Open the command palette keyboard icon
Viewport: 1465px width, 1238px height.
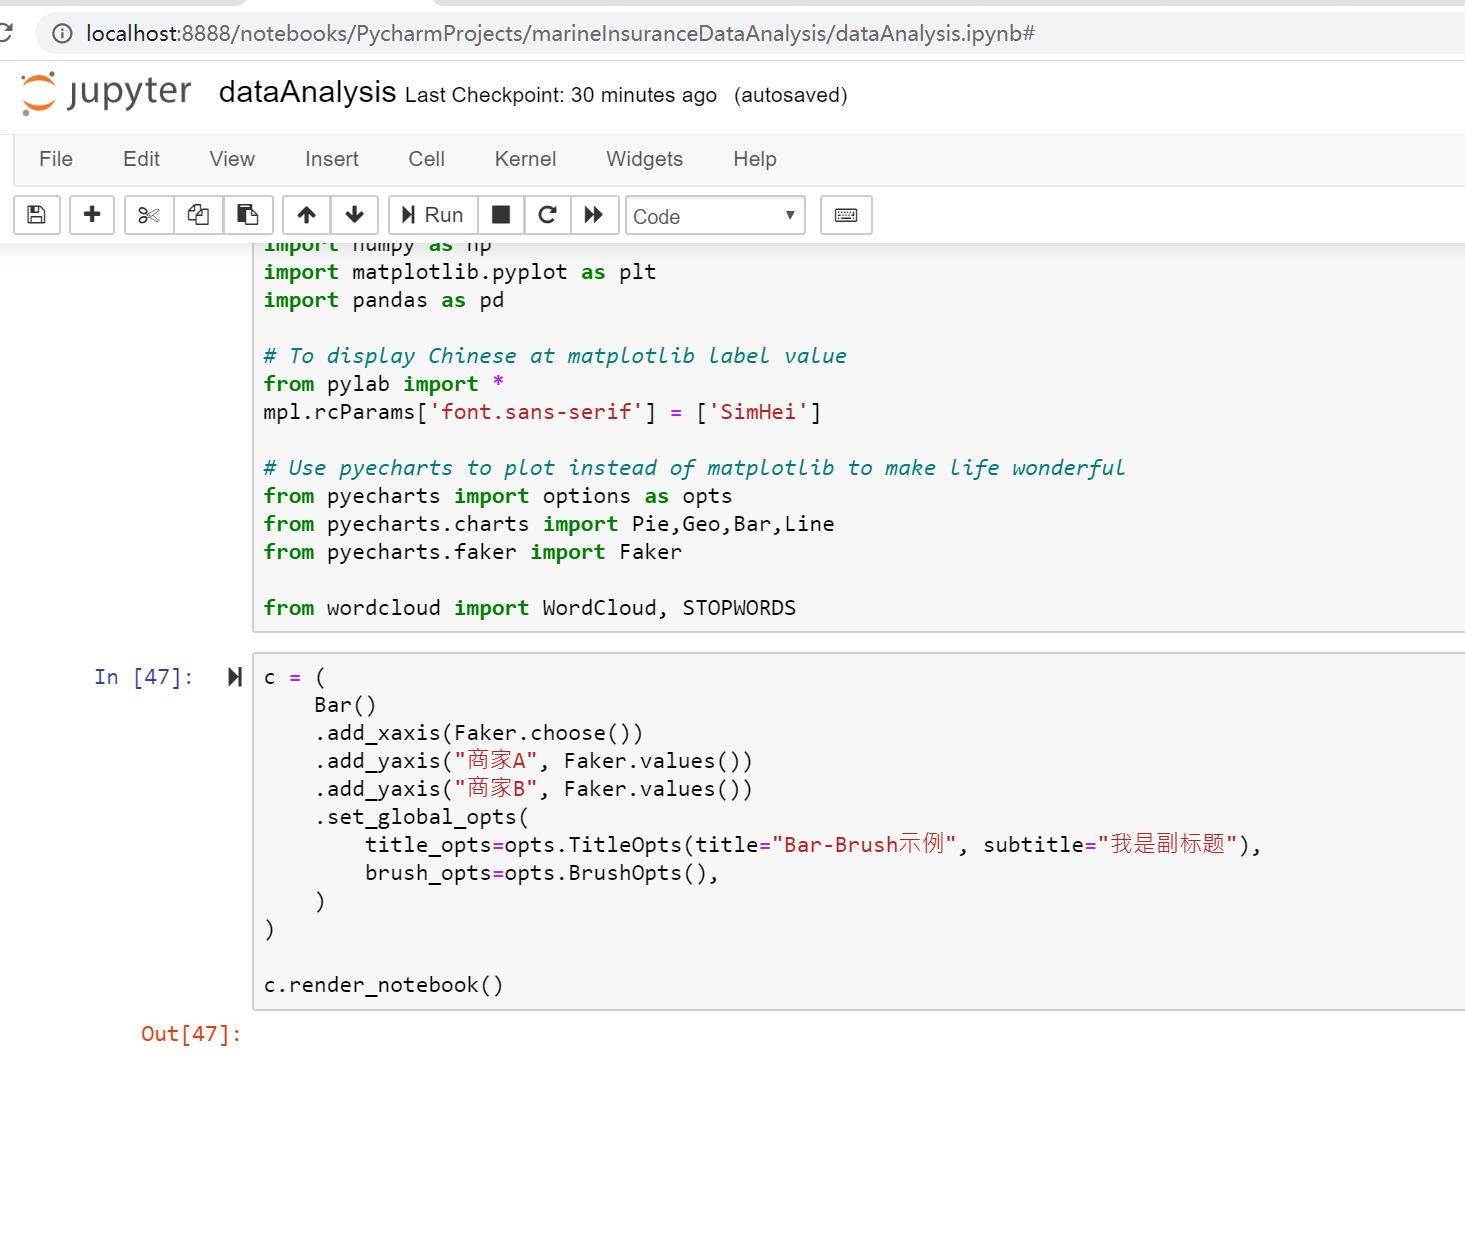point(845,215)
